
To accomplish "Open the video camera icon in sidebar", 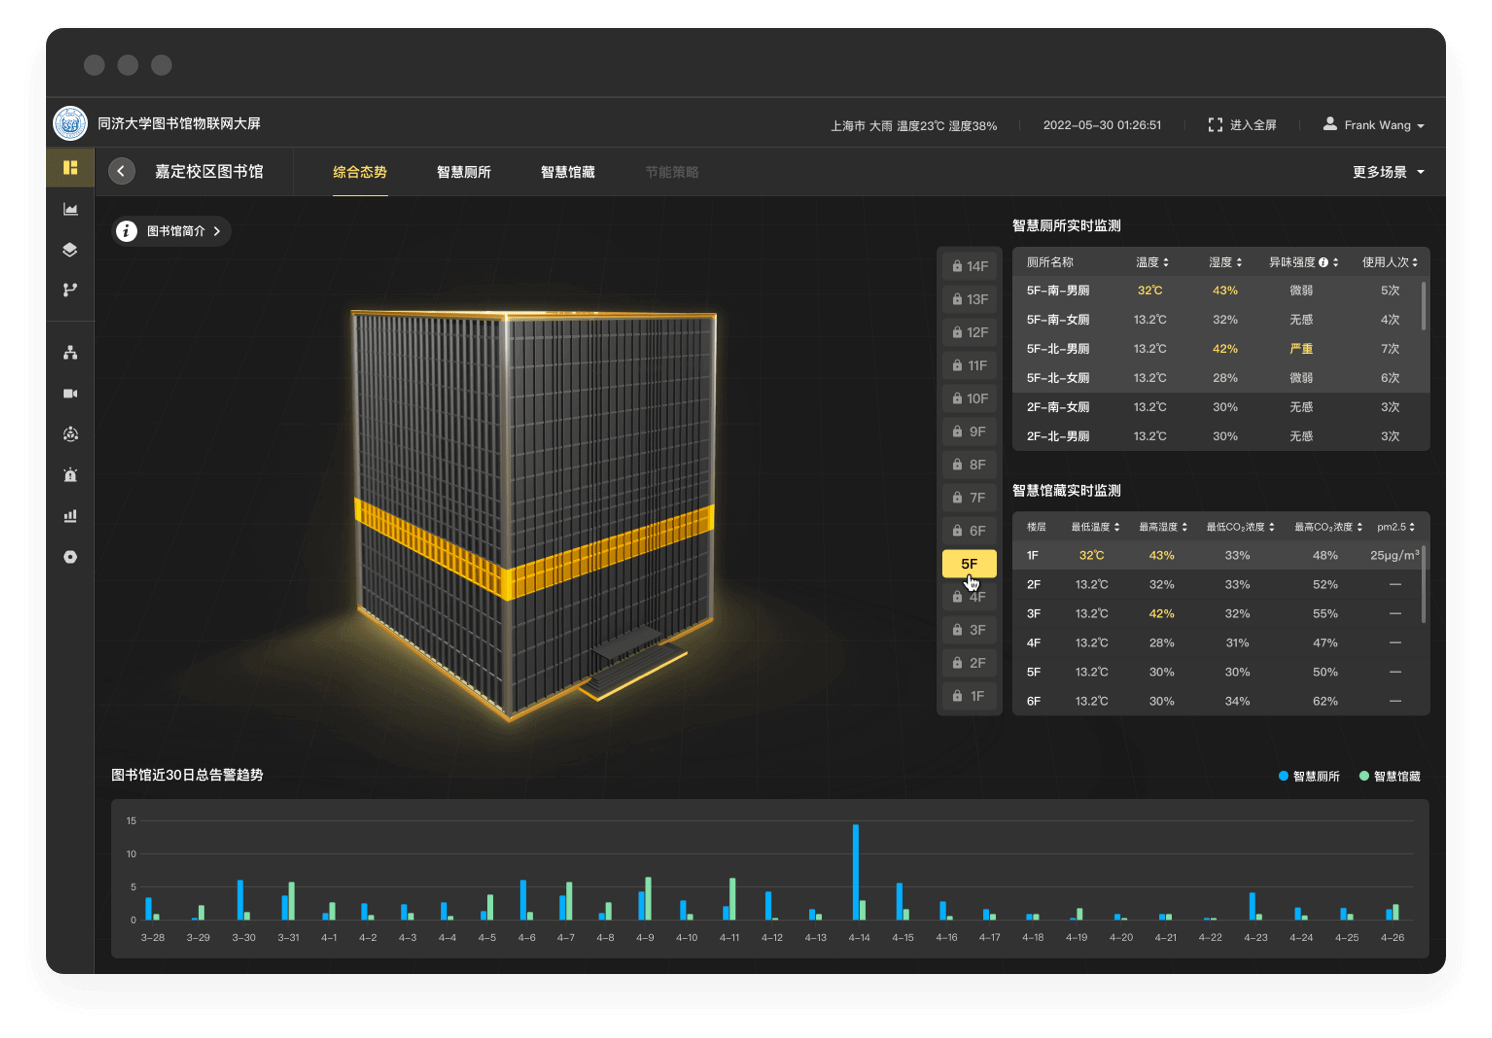I will coord(70,393).
